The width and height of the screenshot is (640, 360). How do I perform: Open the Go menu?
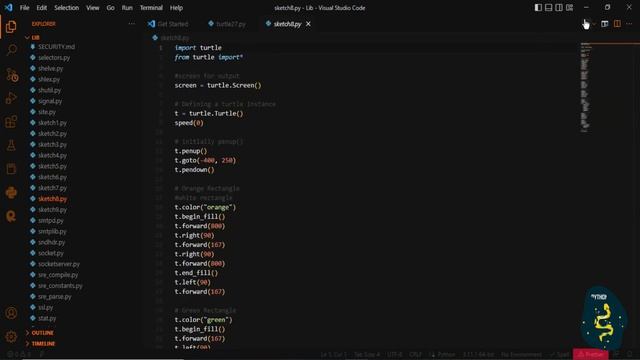(111, 8)
